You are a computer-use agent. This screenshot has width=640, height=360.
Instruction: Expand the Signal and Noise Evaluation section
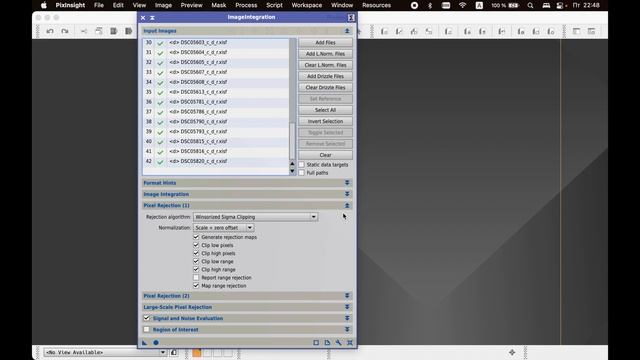coord(347,318)
